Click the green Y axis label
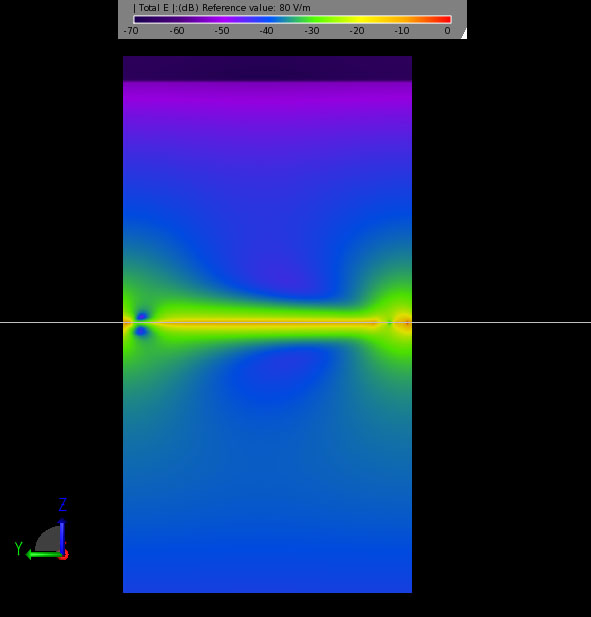 click(x=18, y=548)
